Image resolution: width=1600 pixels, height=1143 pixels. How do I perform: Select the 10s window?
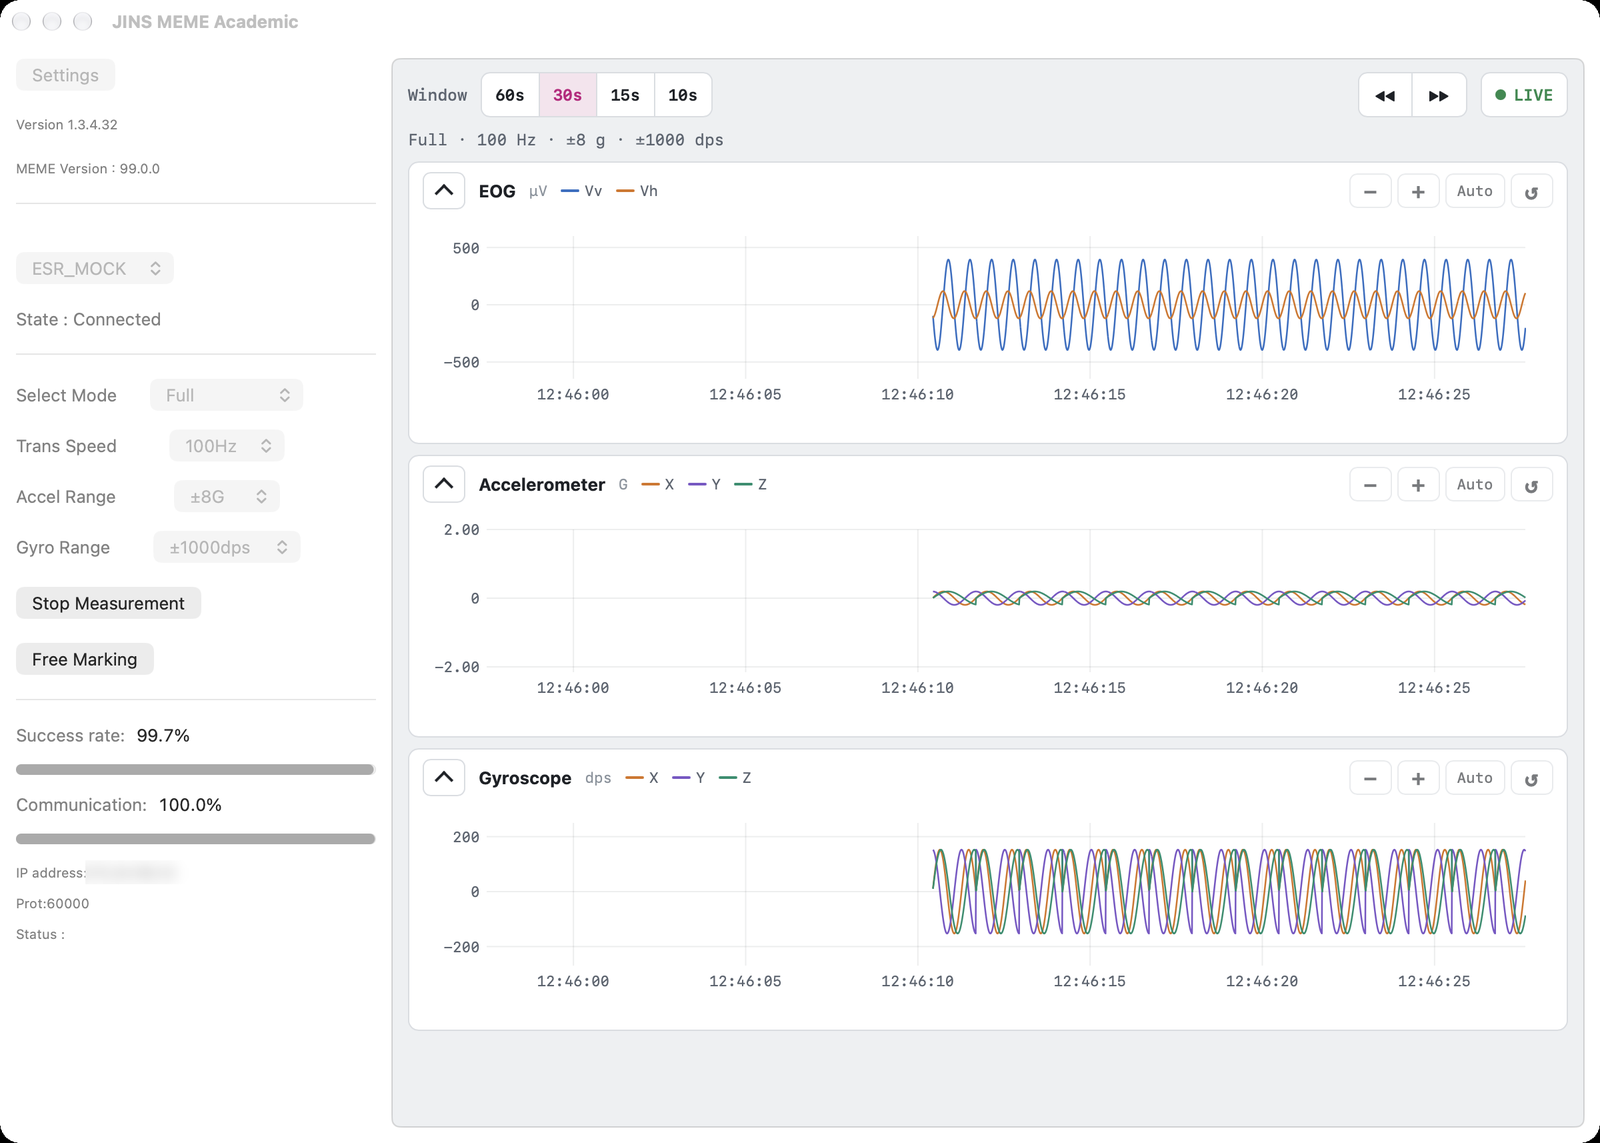pyautogui.click(x=683, y=95)
